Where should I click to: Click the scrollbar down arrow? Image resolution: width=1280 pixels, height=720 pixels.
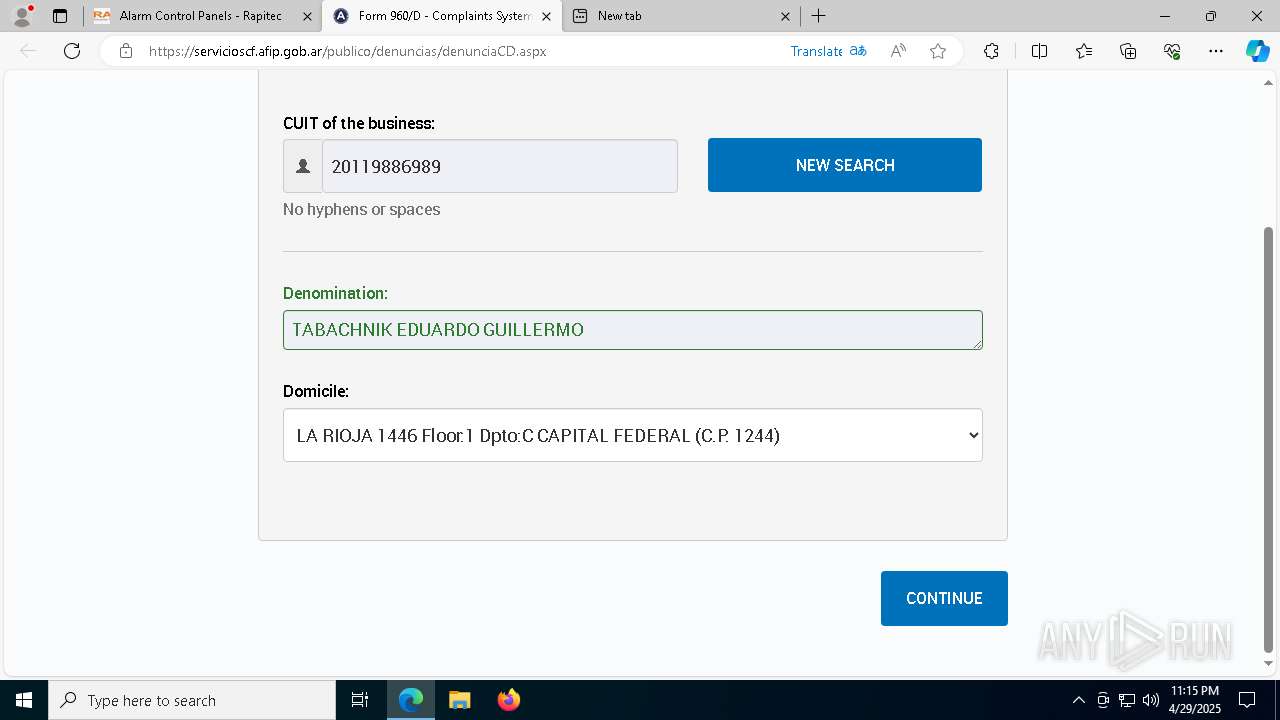point(1269,663)
